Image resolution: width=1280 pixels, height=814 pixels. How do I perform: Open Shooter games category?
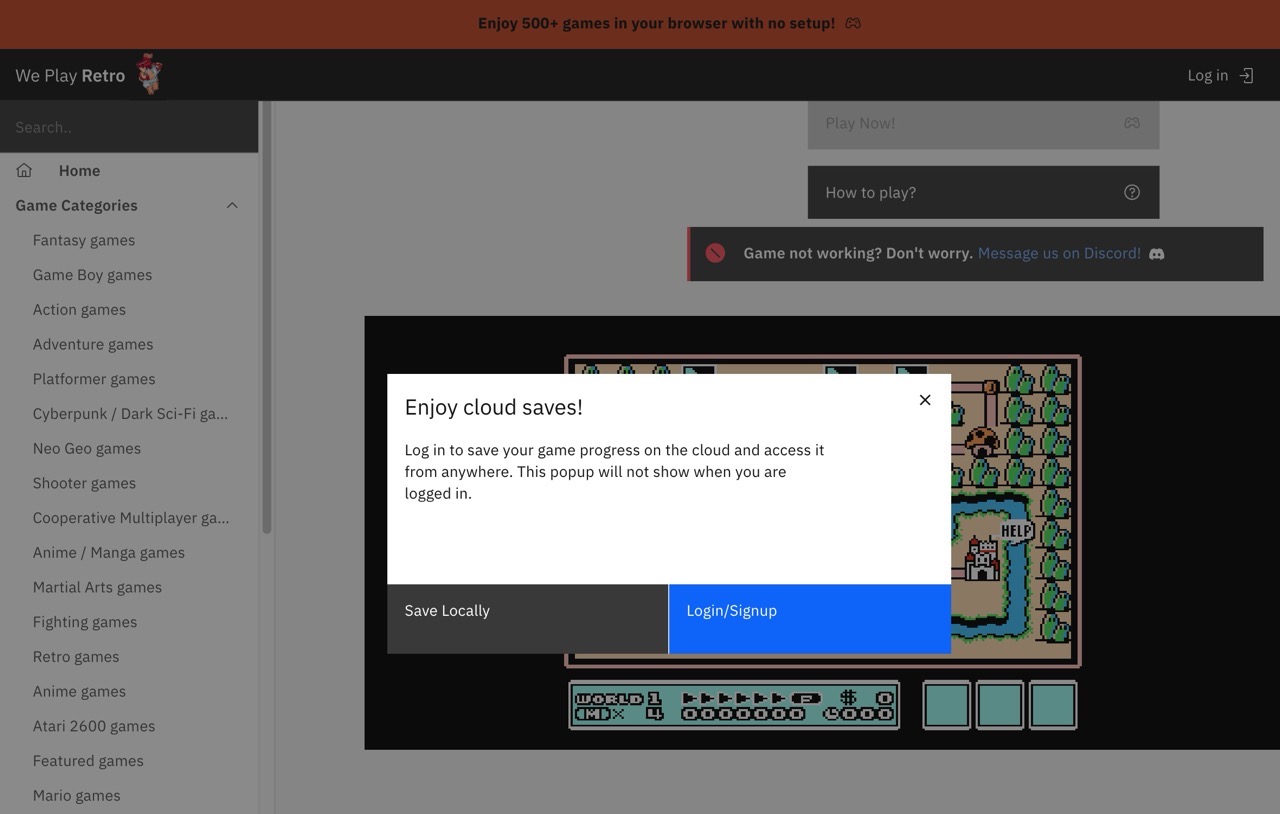click(x=84, y=483)
